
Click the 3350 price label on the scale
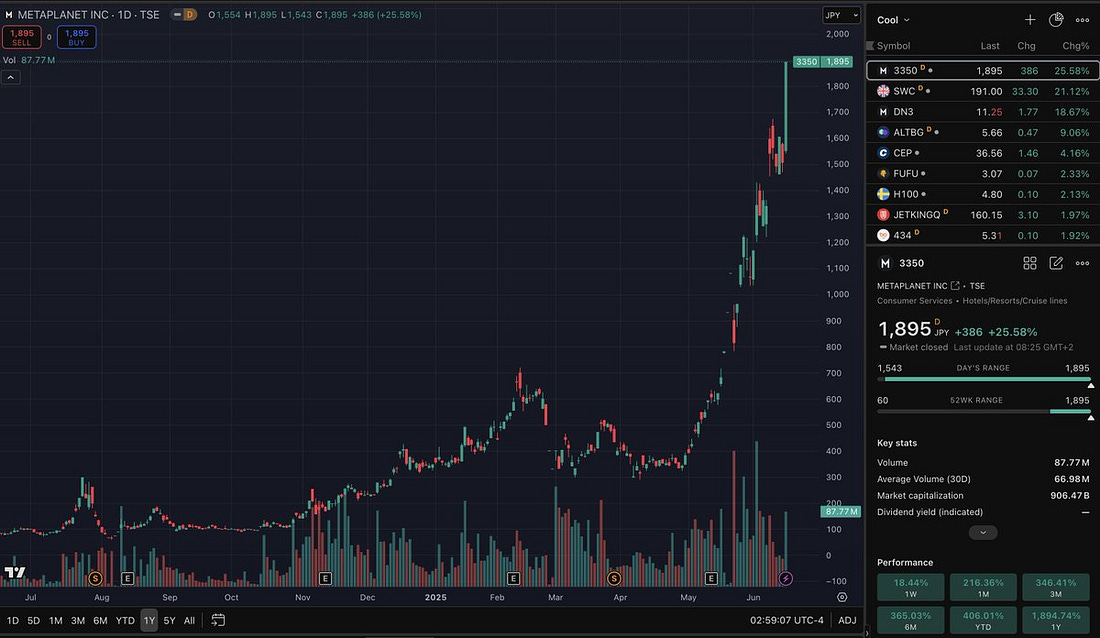point(823,62)
